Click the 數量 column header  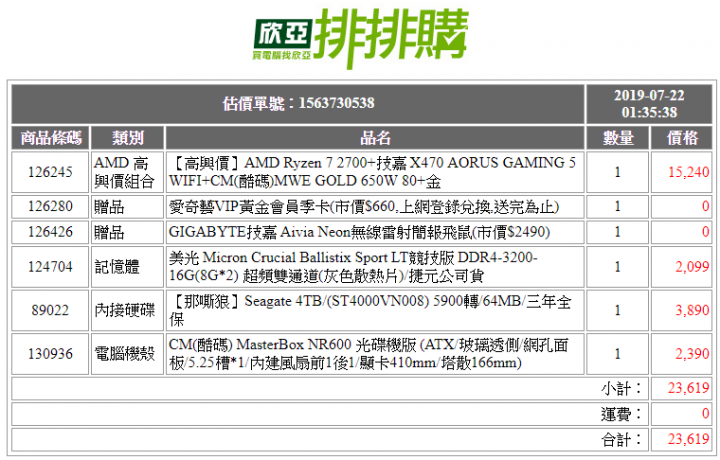[x=618, y=138]
